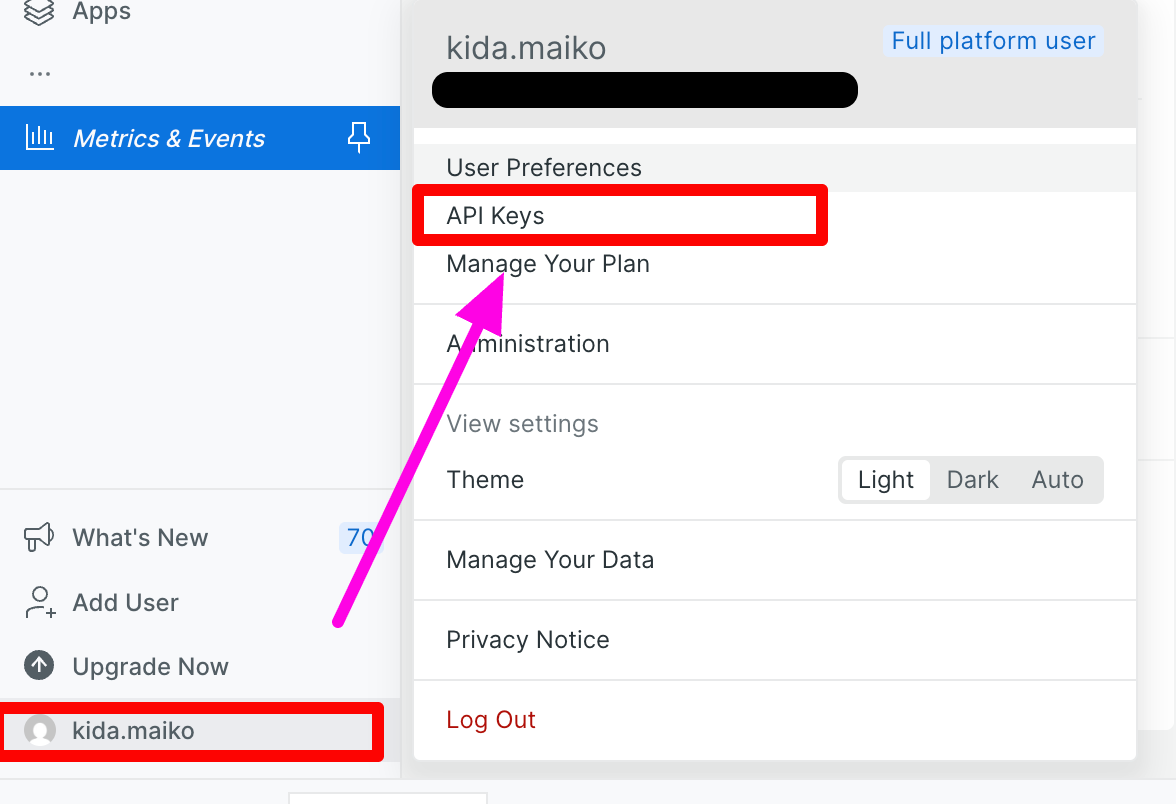Click the Add User person icon
The image size is (1176, 804).
[x=40, y=602]
